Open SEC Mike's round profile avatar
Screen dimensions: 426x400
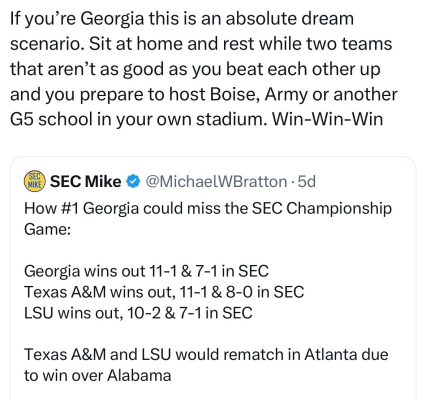pyautogui.click(x=35, y=182)
